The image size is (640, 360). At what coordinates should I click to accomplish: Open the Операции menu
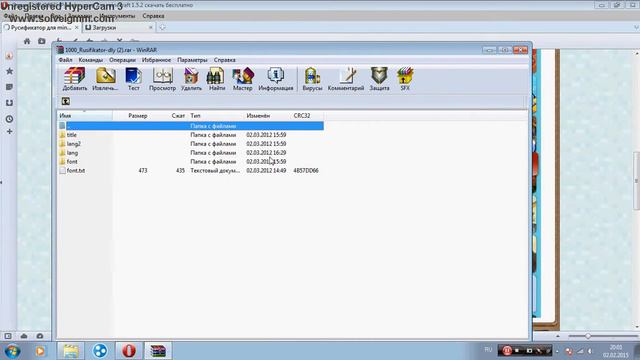[122, 60]
